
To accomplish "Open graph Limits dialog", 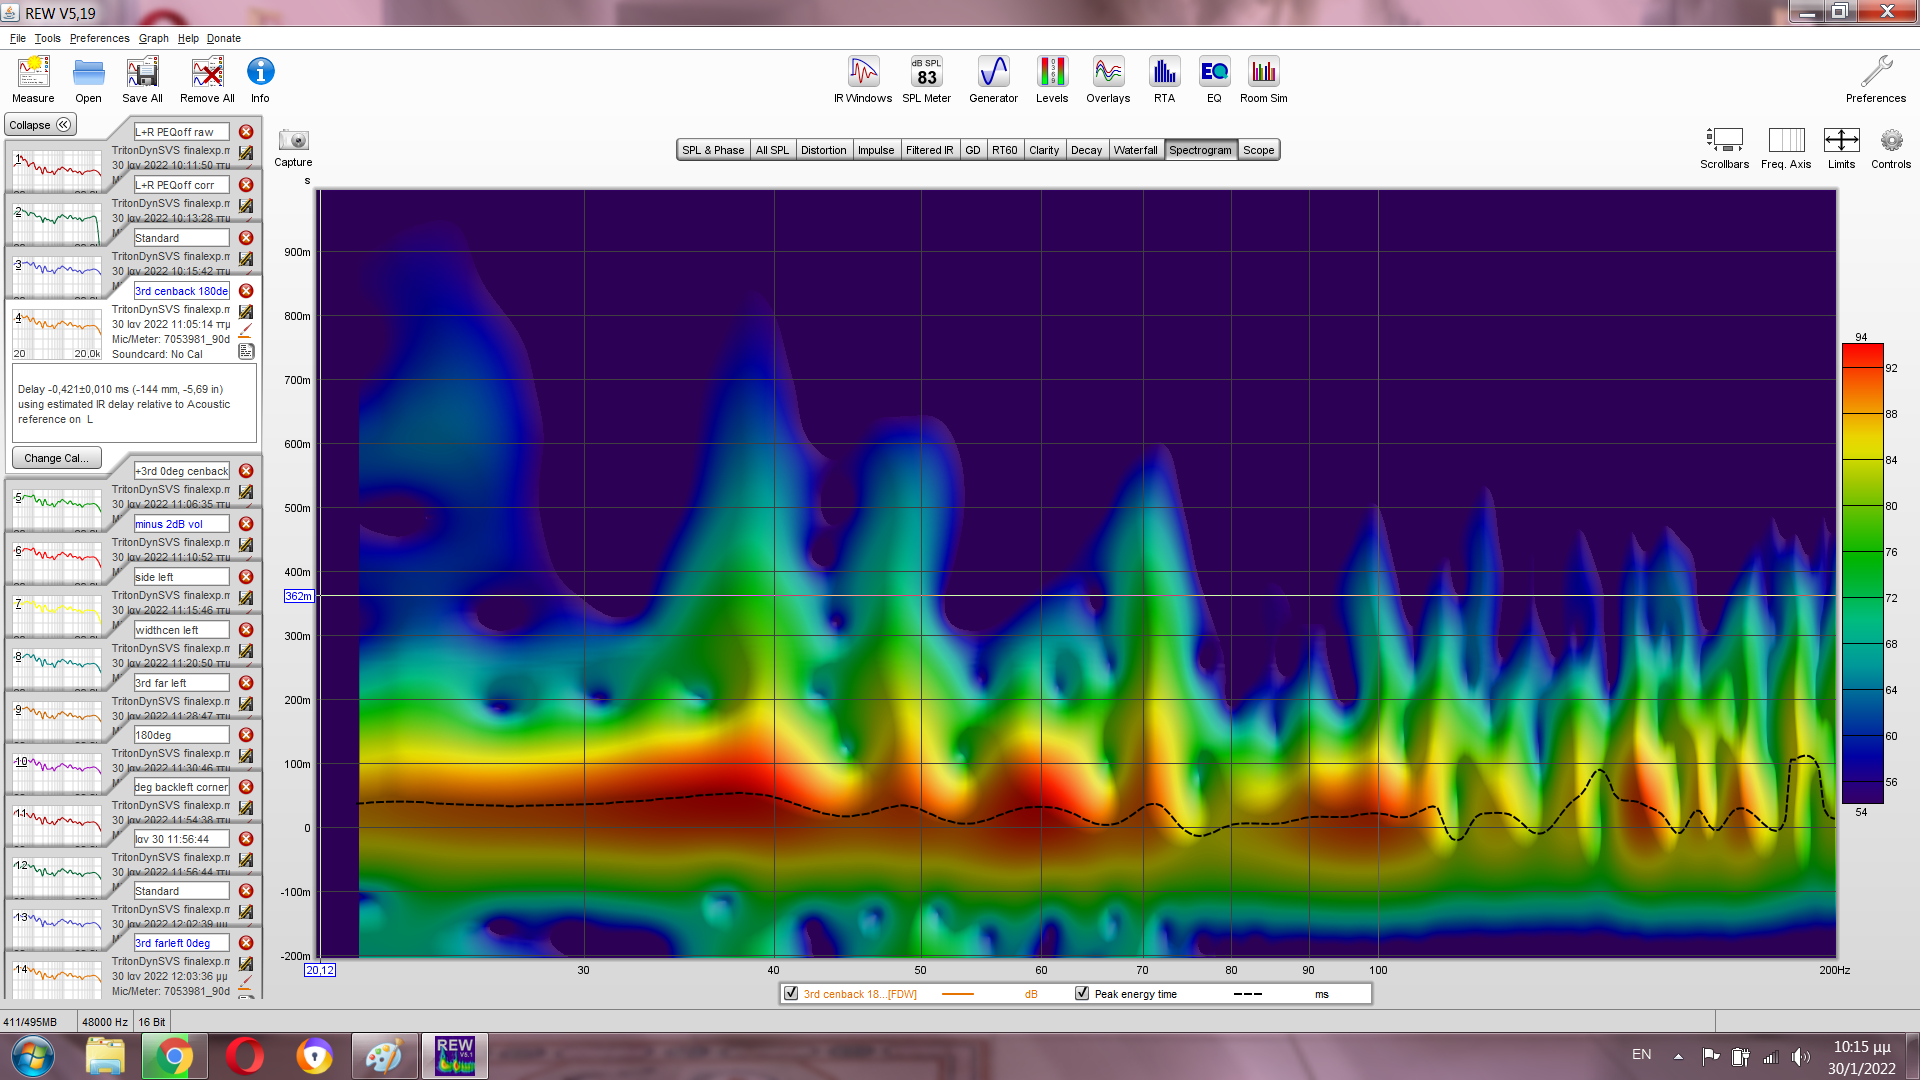I will pos(1841,148).
